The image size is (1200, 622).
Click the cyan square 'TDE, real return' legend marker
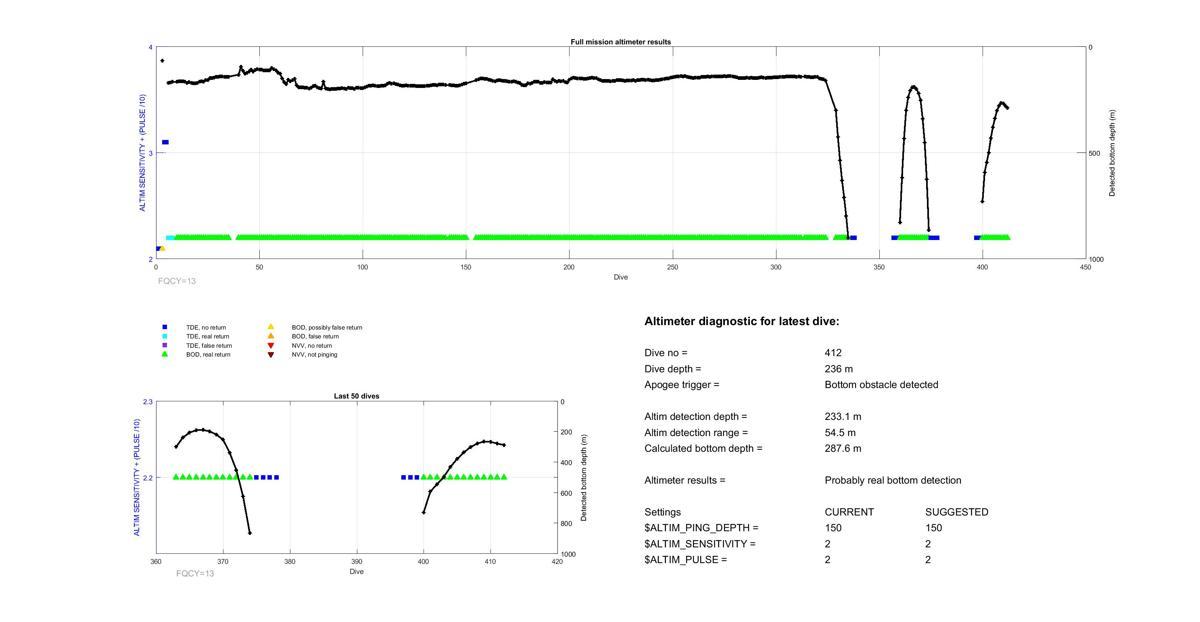tap(165, 336)
